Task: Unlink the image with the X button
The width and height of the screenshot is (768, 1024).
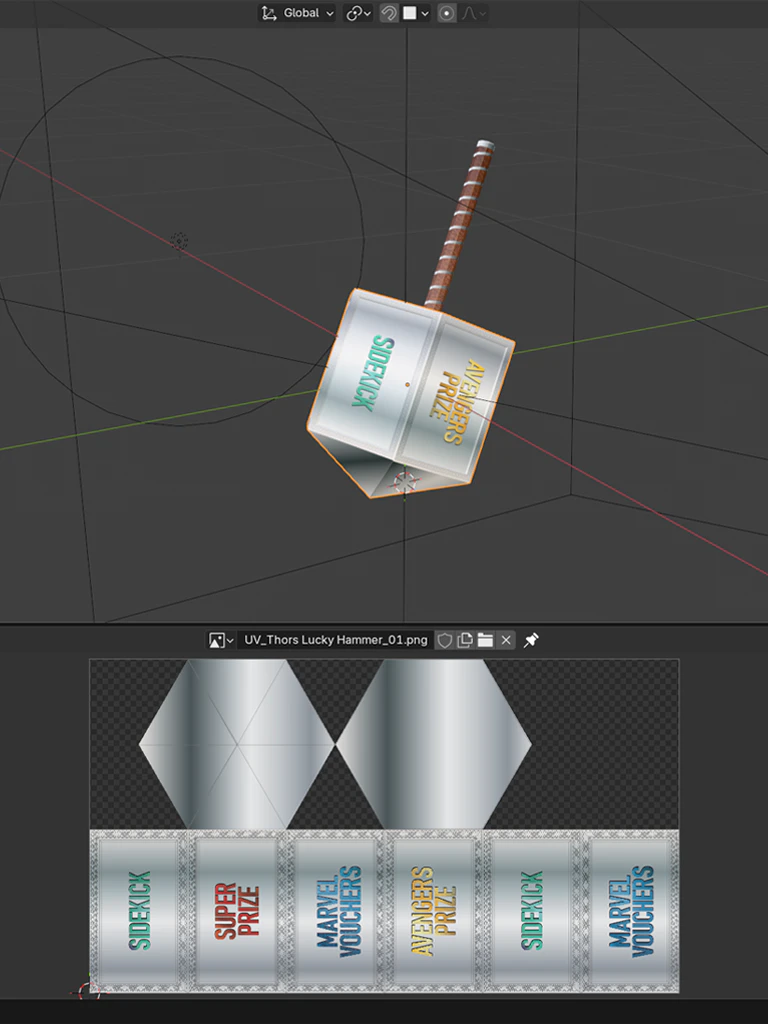Action: (506, 640)
